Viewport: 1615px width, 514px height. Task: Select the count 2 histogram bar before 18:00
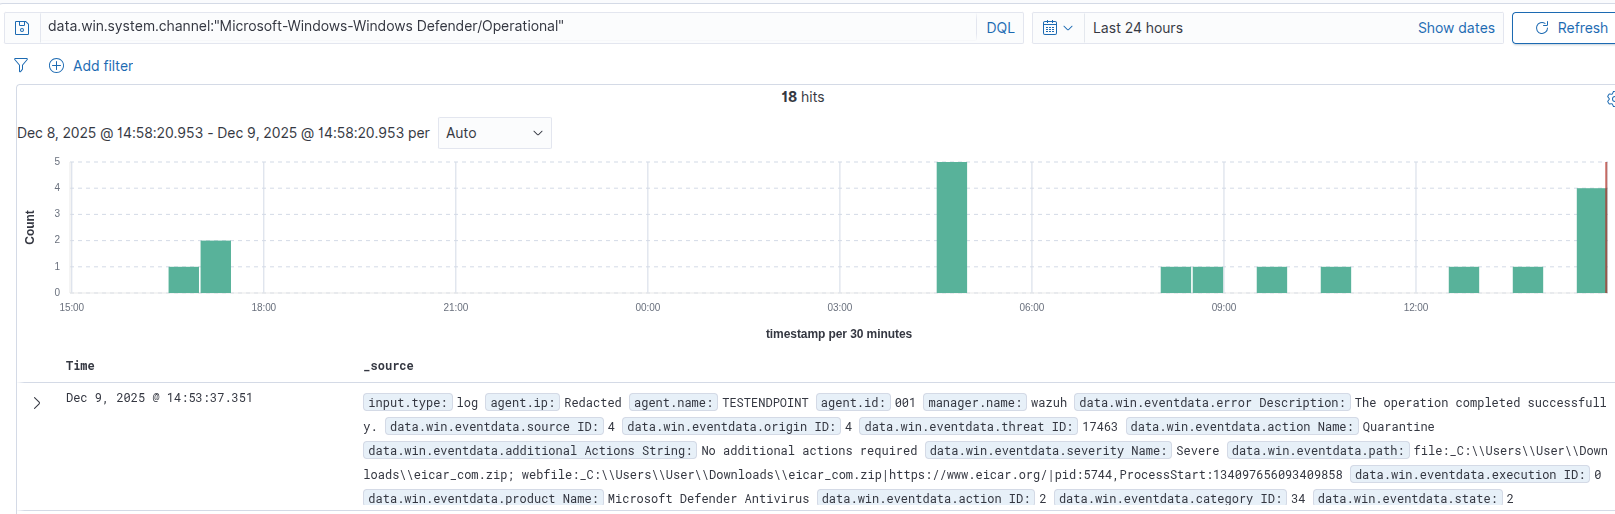point(216,266)
